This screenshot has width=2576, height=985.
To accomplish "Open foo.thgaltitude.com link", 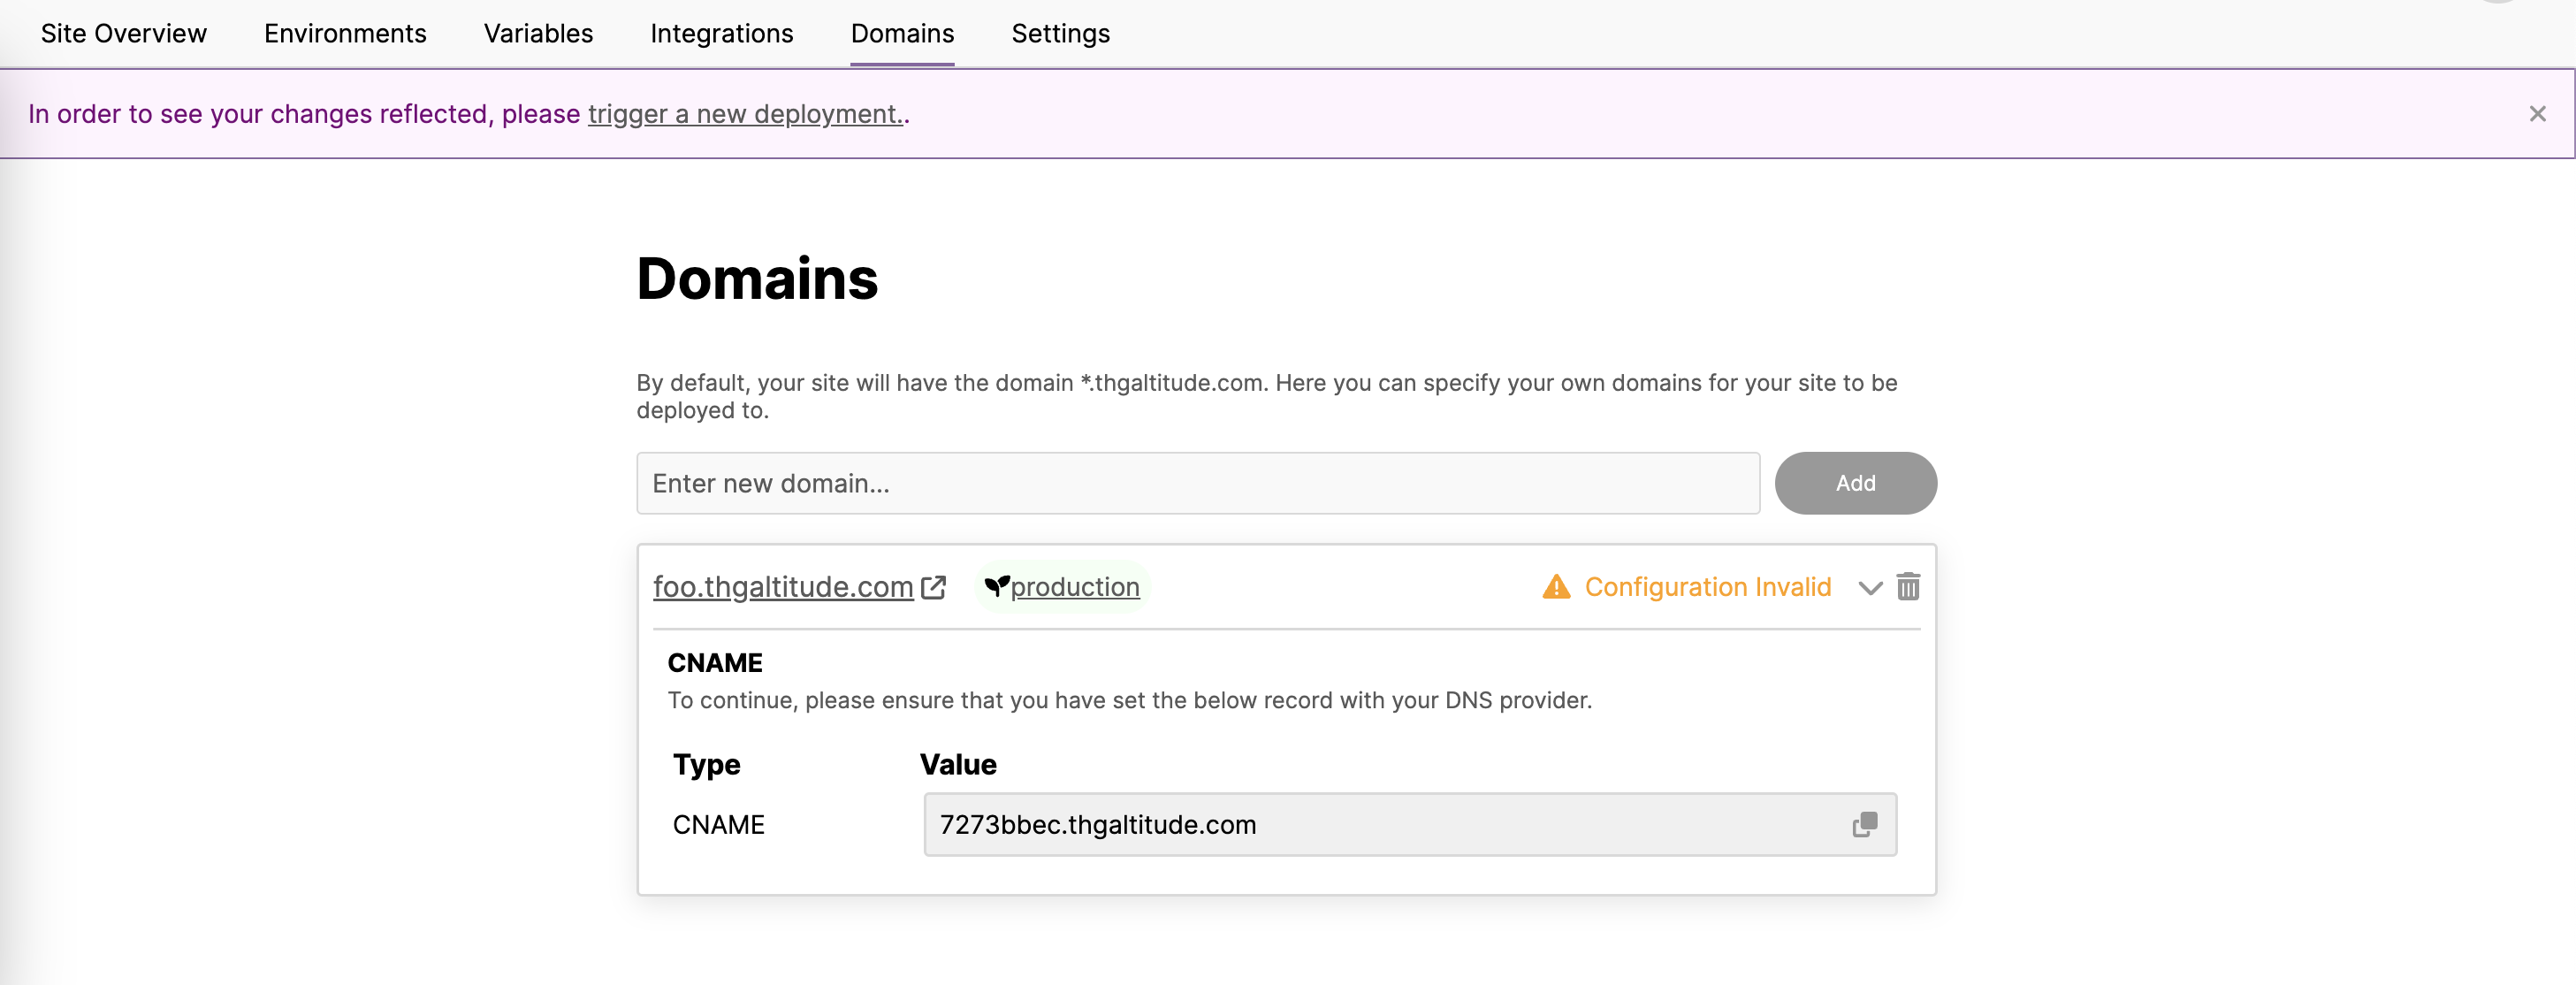I will coord(783,587).
